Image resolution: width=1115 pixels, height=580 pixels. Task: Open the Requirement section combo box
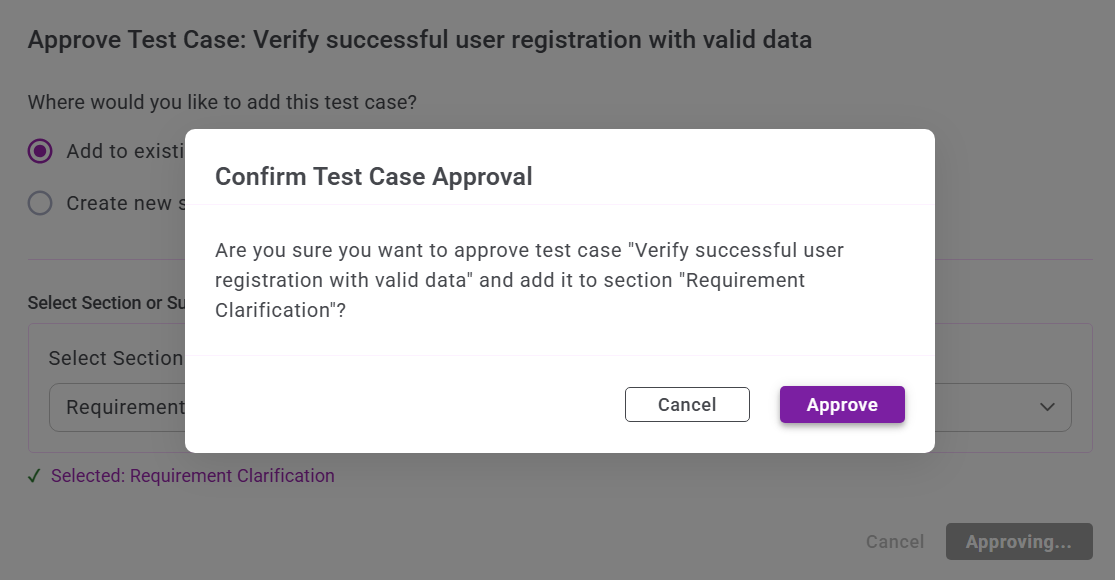[120, 407]
